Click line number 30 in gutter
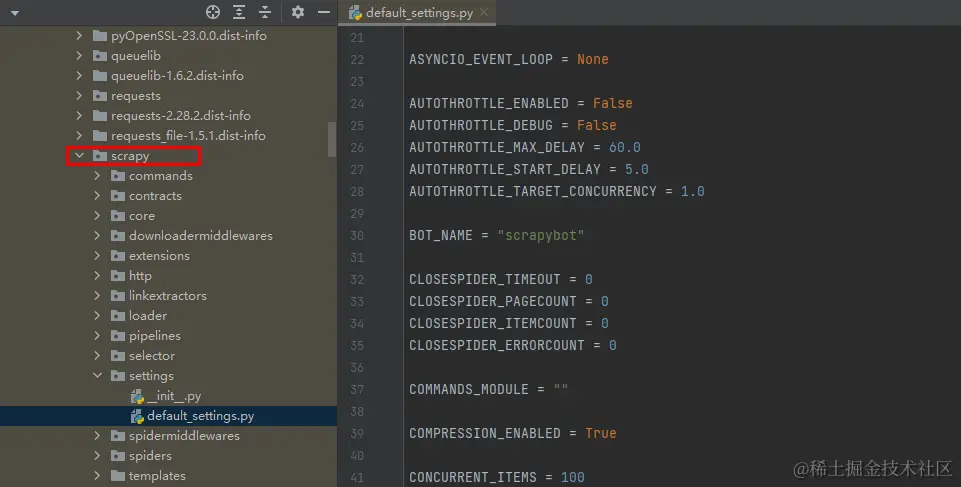 point(357,235)
